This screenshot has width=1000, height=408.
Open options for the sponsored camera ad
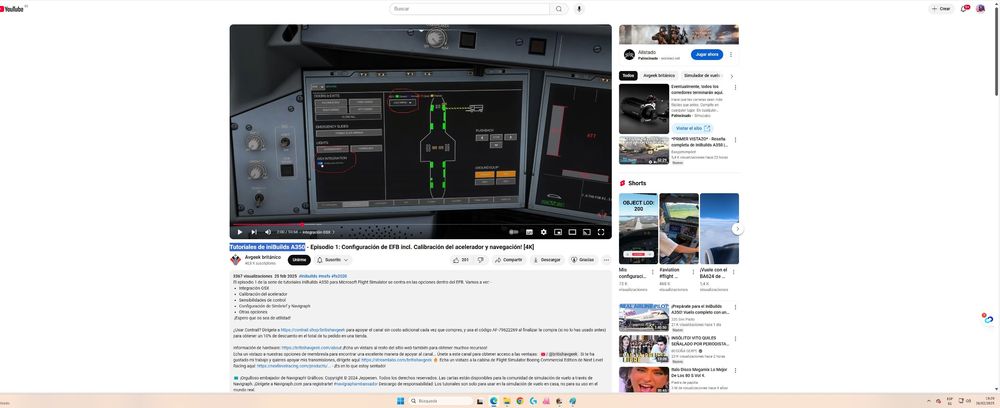735,87
